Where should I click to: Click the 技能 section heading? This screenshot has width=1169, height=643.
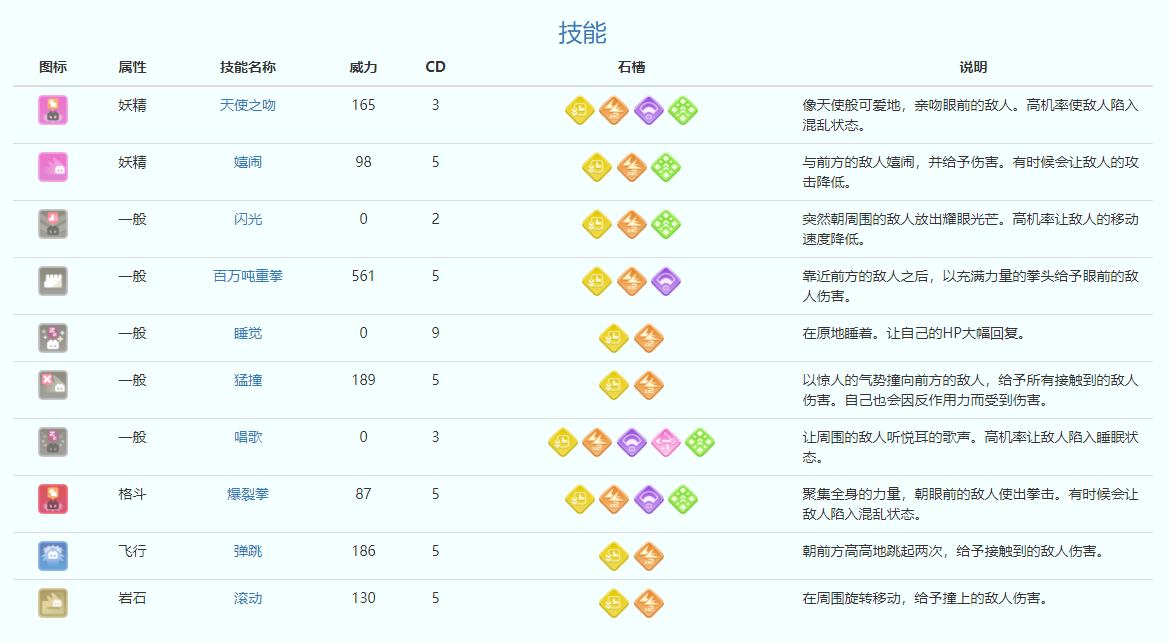tap(583, 32)
